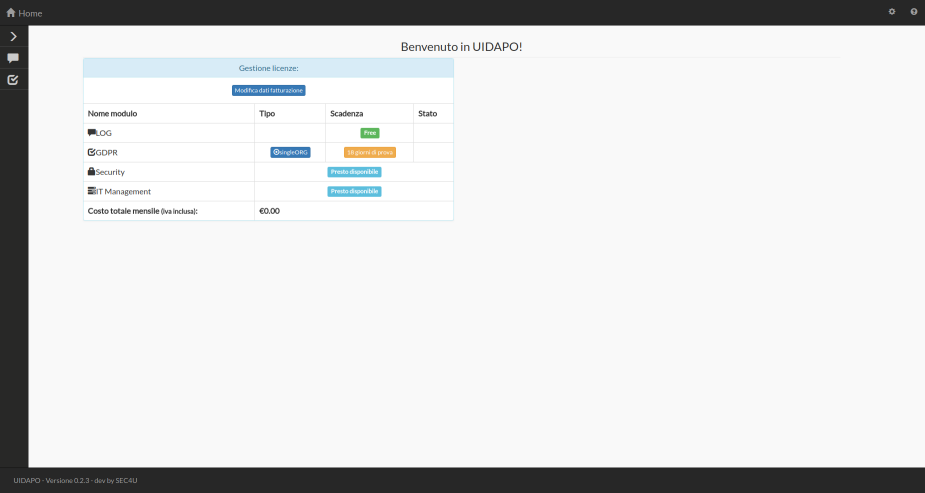Open the help question mark icon
The height and width of the screenshot is (493, 925).
click(914, 12)
